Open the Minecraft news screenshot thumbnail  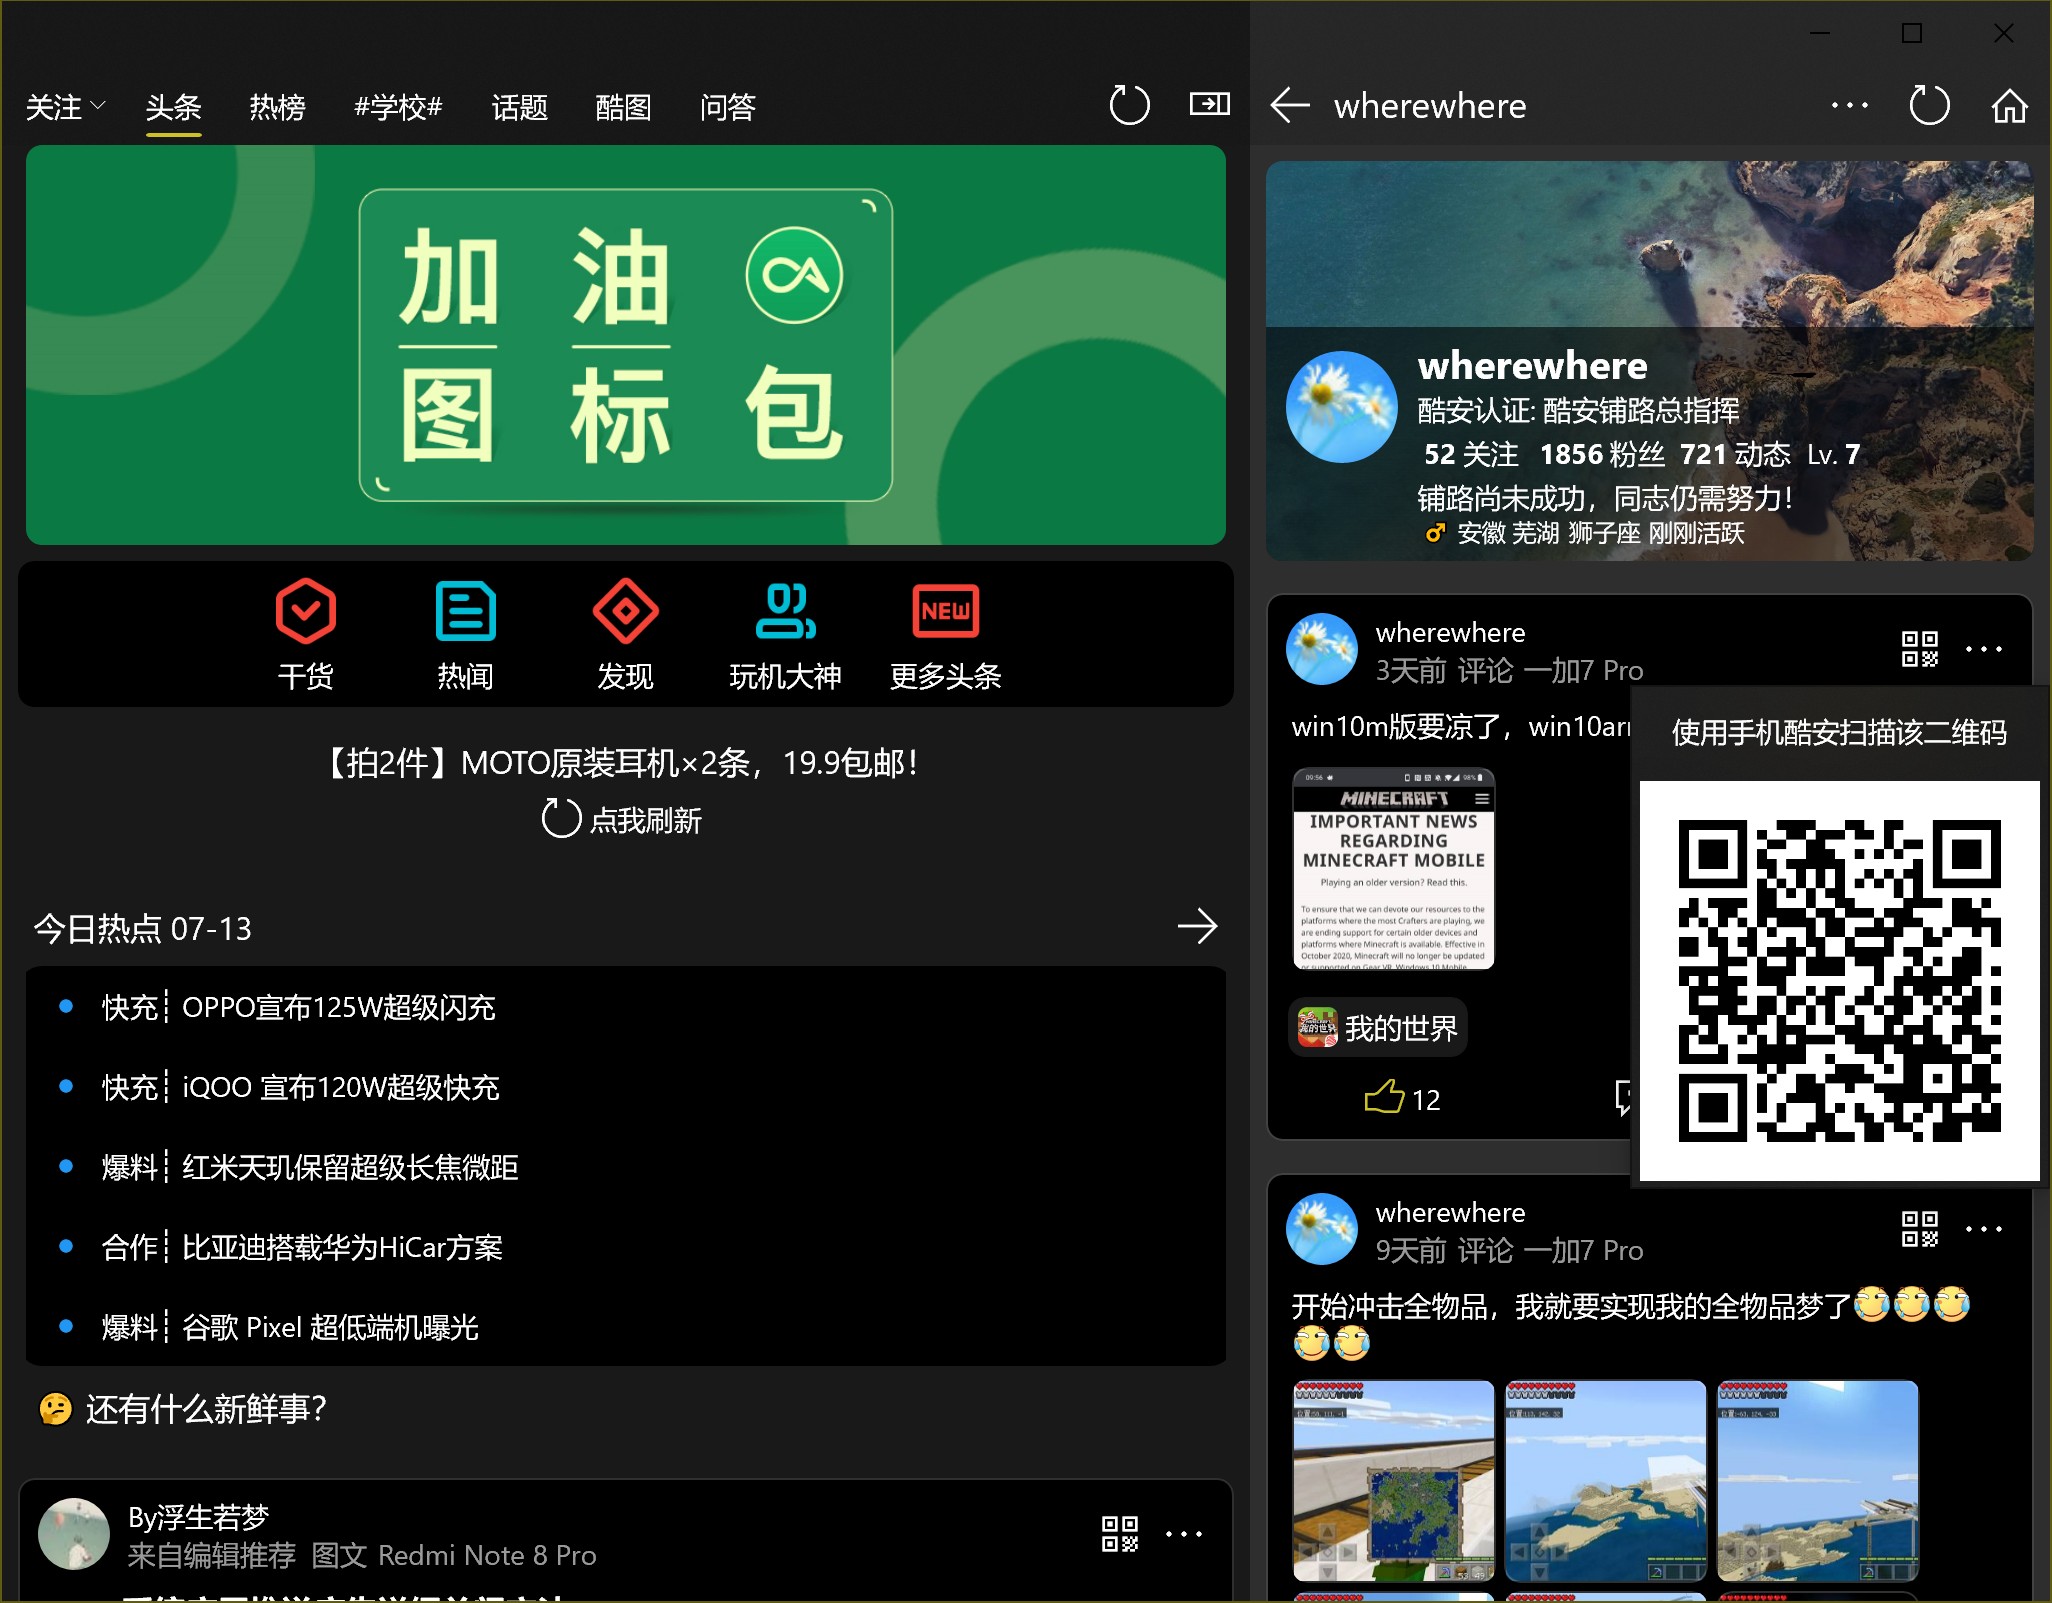[1393, 868]
